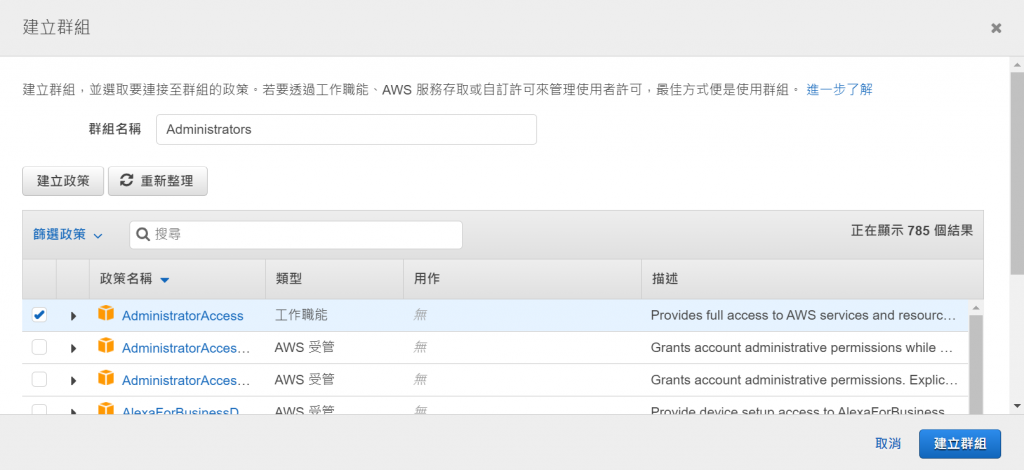Check the box for the first AWS 受管 policy
1024x470 pixels.
point(39,348)
